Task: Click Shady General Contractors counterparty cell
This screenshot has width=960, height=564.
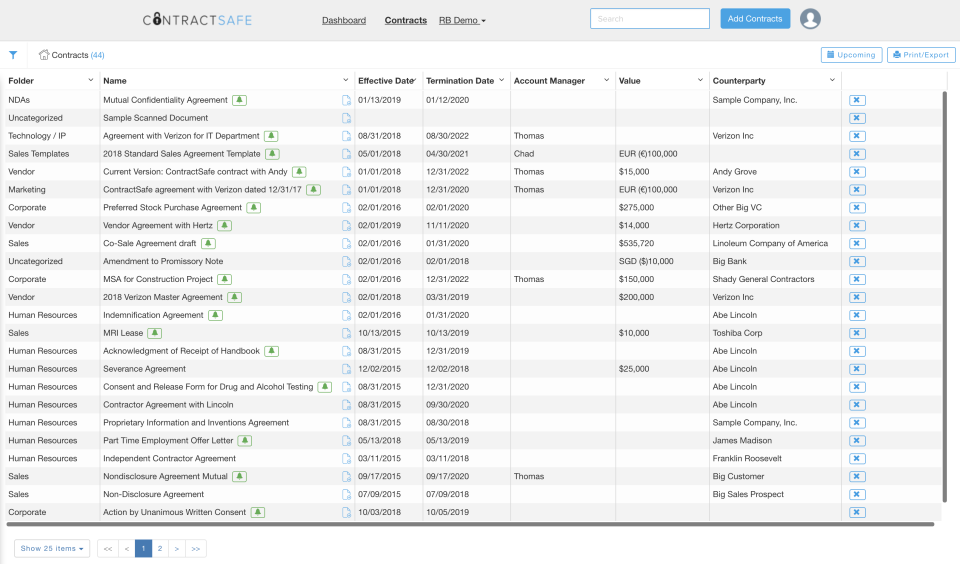Action: [x=763, y=279]
